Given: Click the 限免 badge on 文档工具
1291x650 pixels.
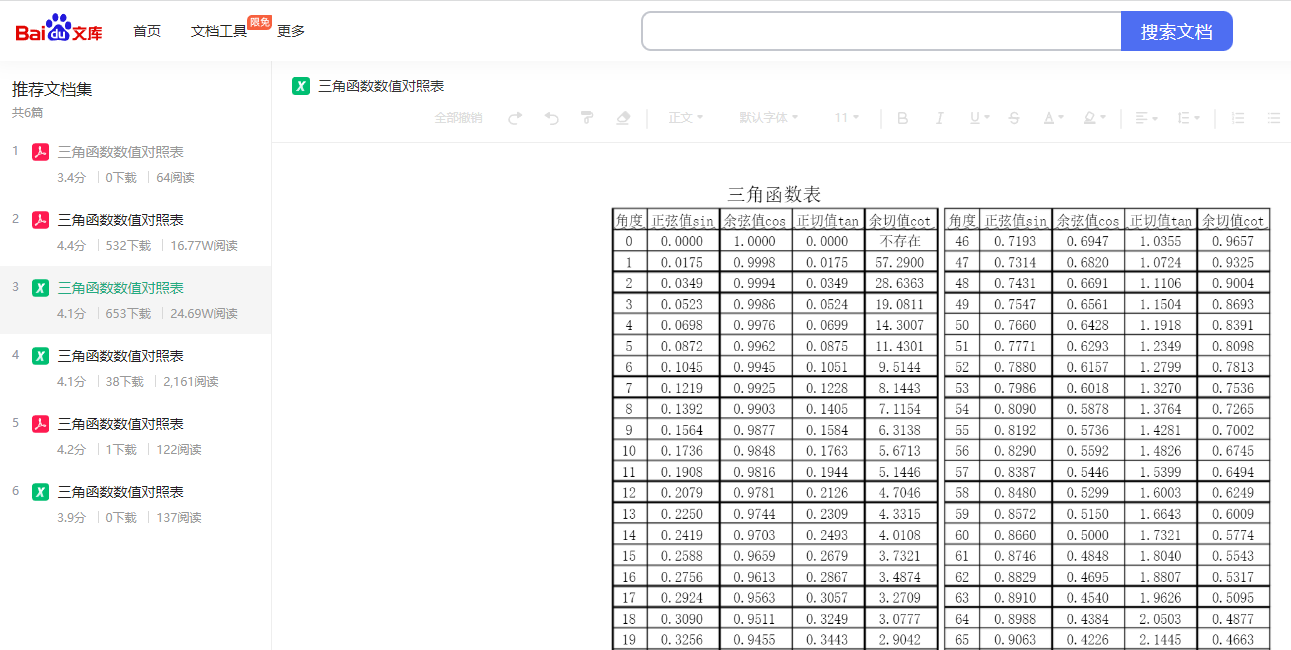Looking at the screenshot, I should point(260,22).
